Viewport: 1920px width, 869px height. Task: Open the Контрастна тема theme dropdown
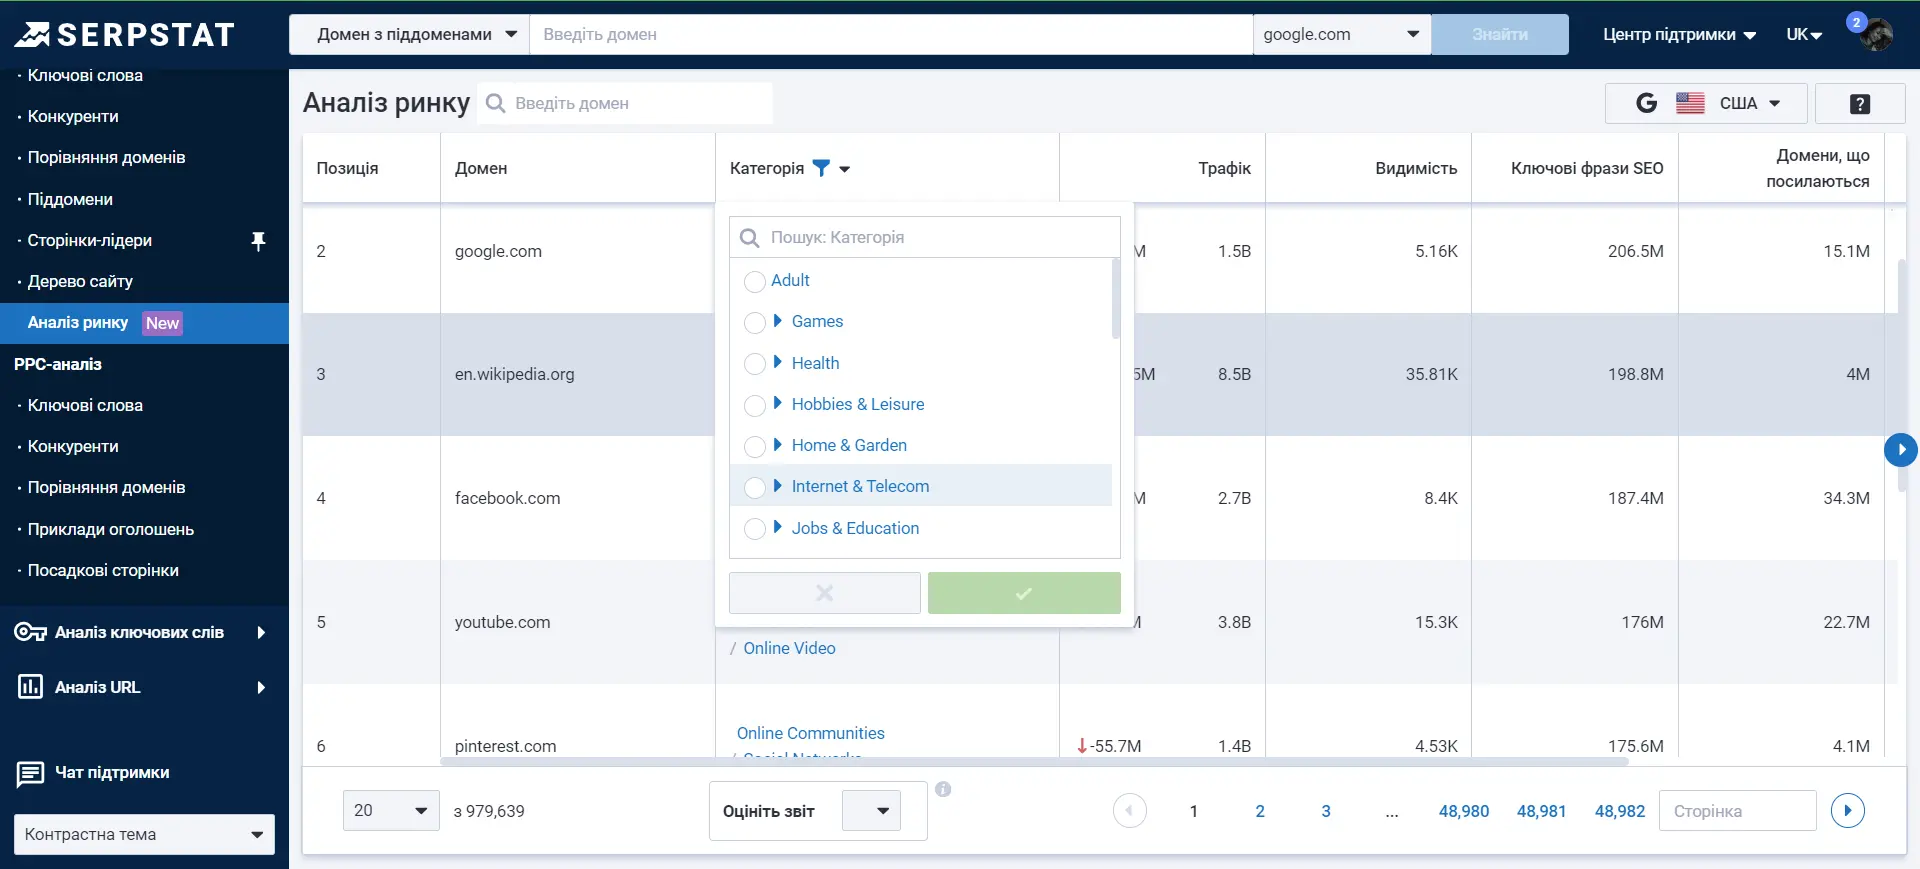coord(144,835)
